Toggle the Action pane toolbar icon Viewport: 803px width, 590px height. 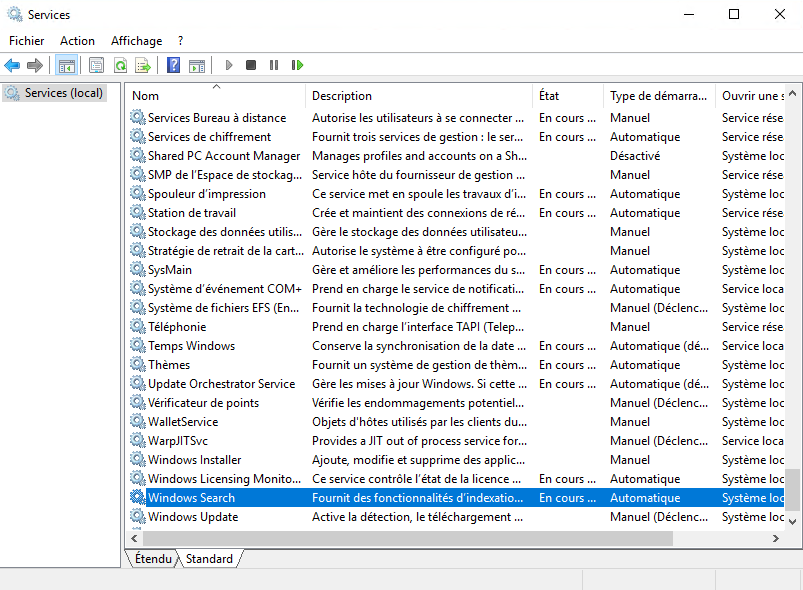tap(197, 65)
